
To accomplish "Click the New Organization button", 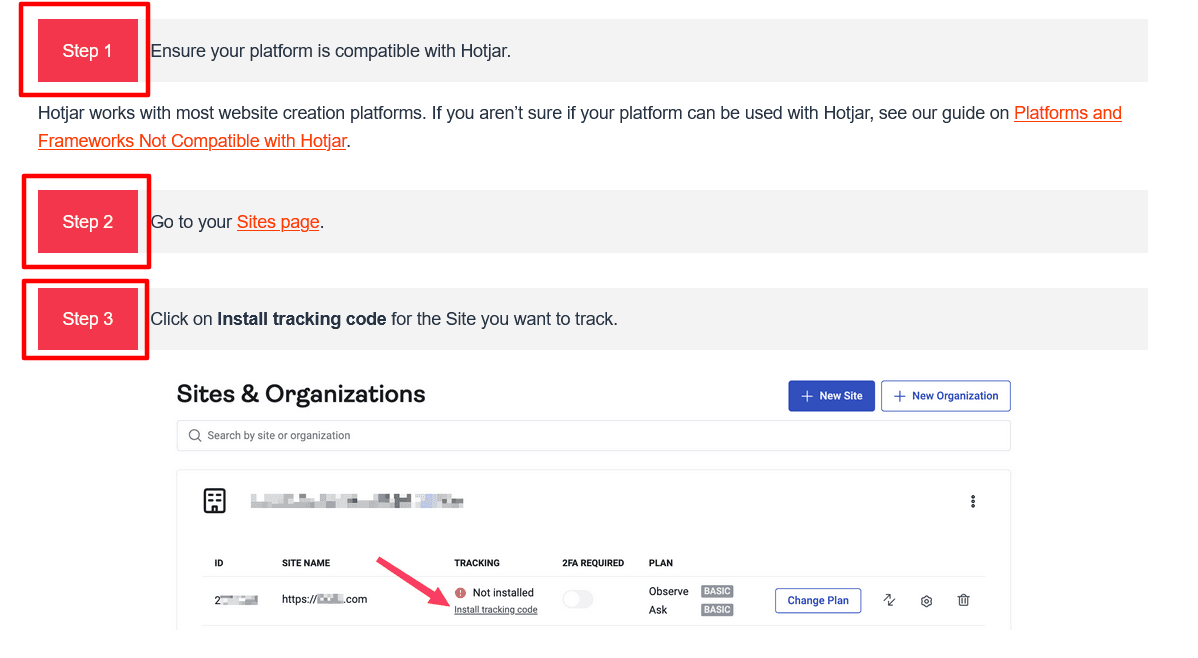I will click(x=945, y=395).
